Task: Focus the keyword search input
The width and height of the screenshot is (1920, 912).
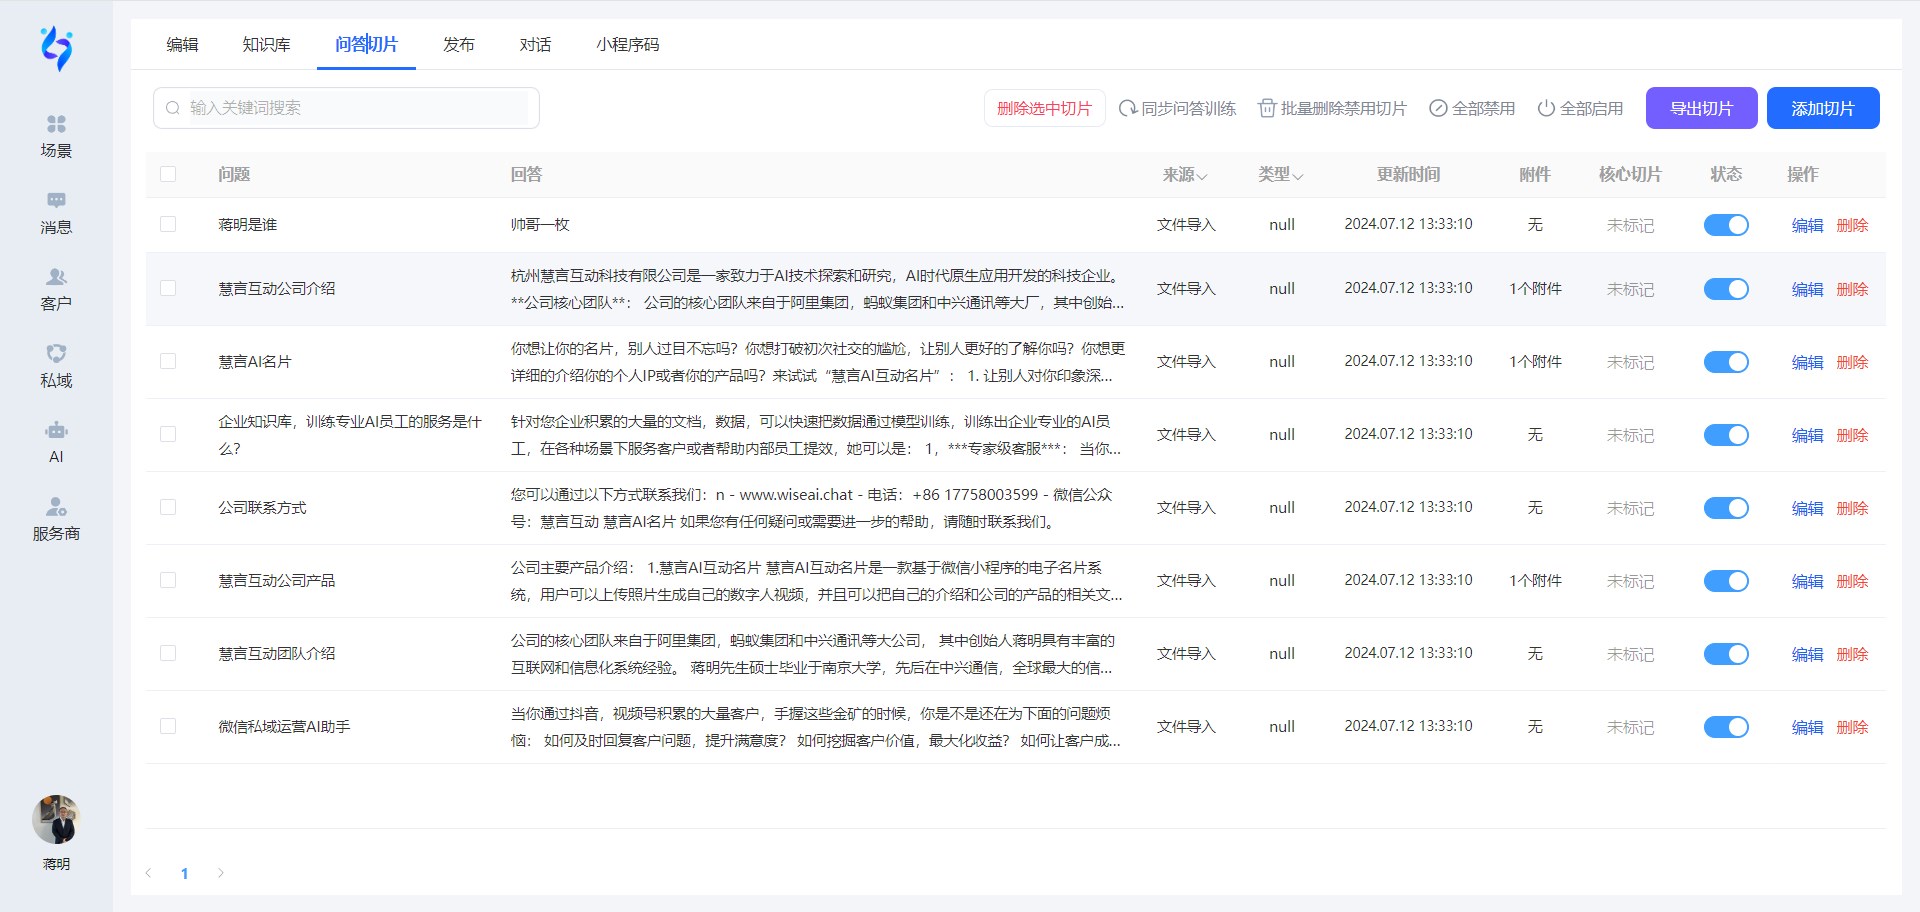Action: pos(346,108)
